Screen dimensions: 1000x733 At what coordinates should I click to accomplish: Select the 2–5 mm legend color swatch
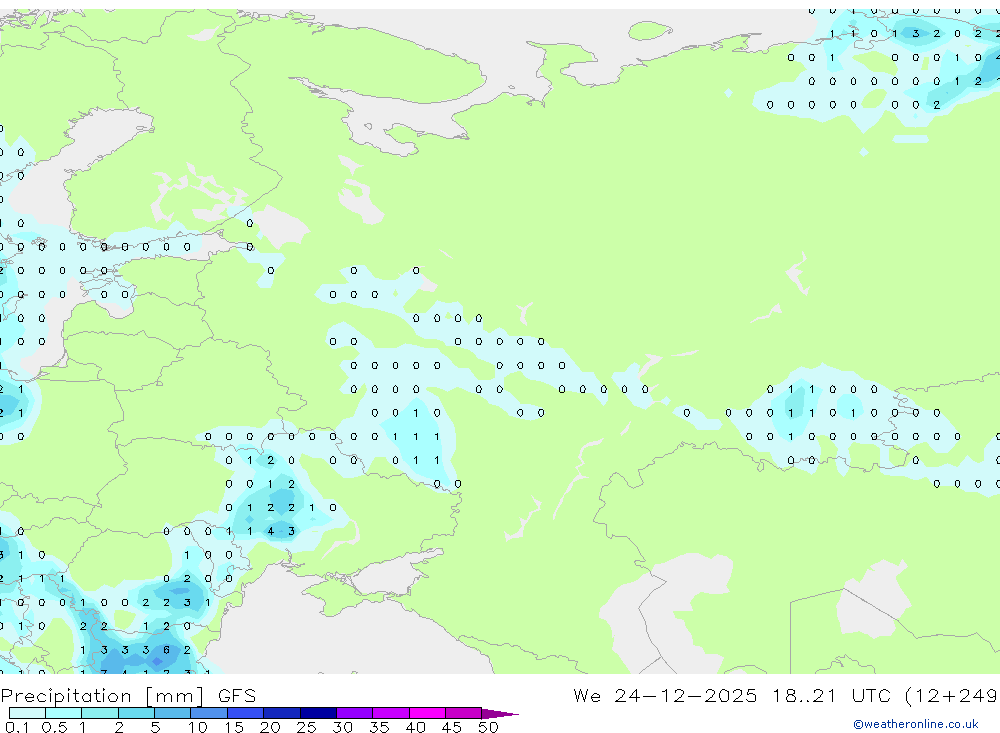136,713
